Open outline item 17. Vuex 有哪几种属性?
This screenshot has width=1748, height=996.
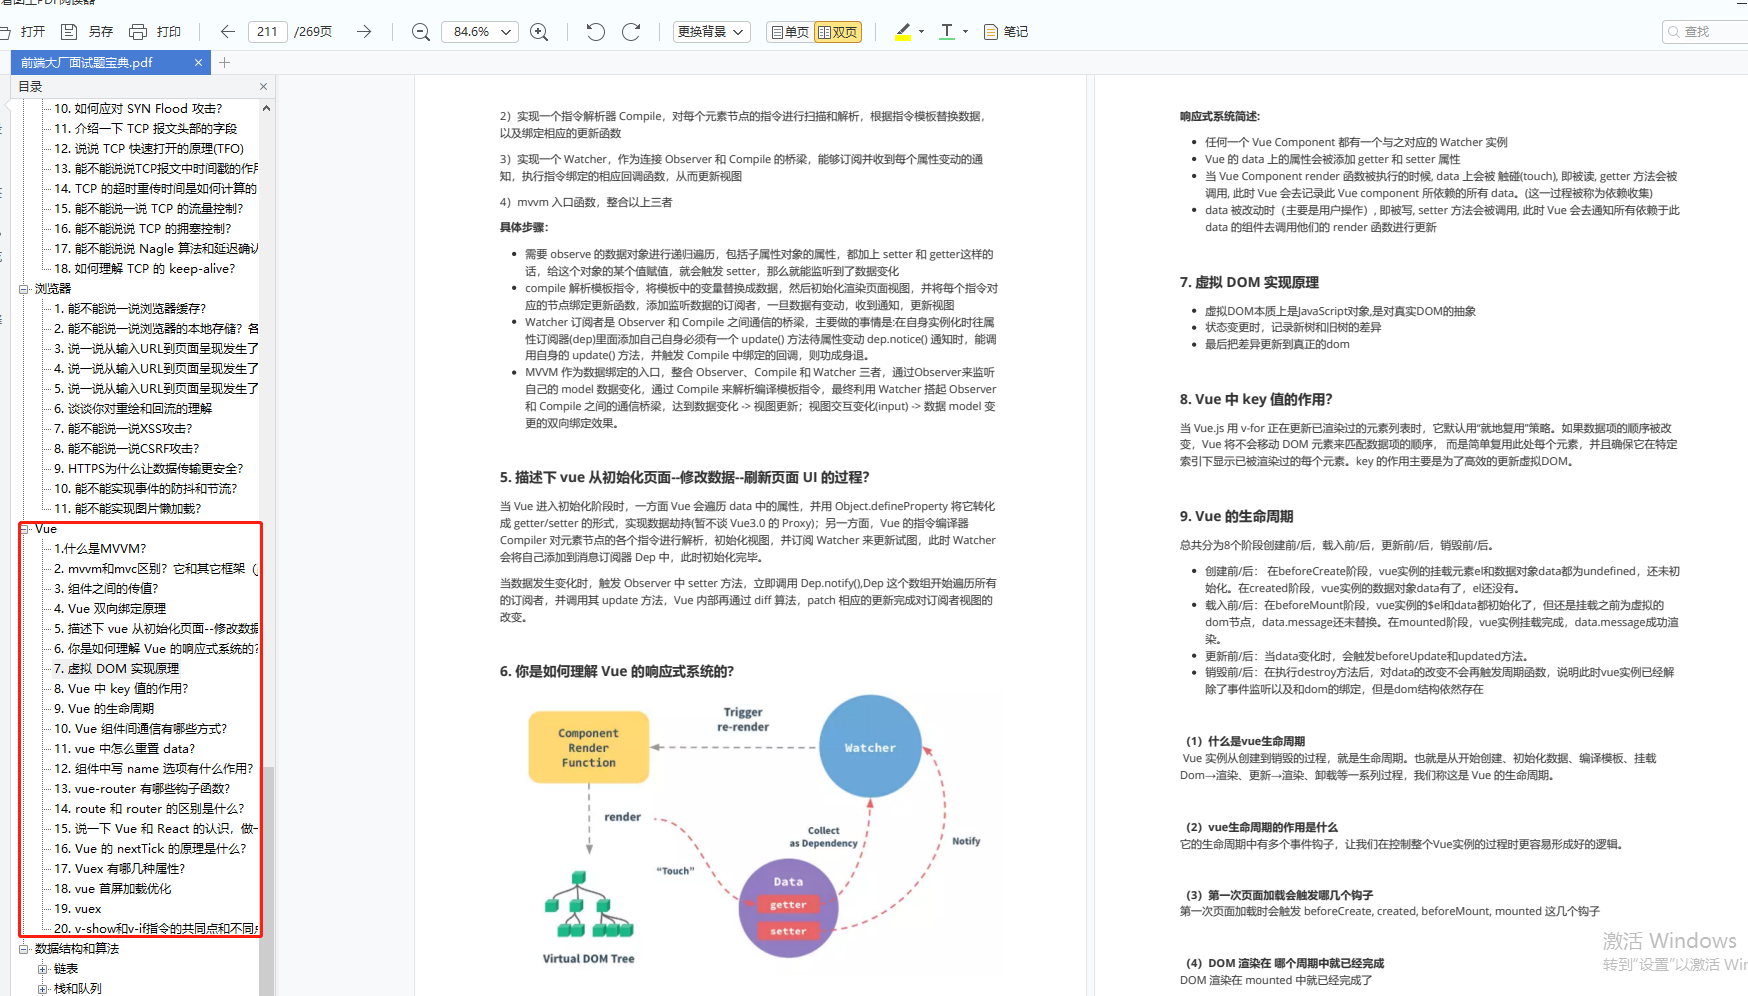click(x=120, y=869)
